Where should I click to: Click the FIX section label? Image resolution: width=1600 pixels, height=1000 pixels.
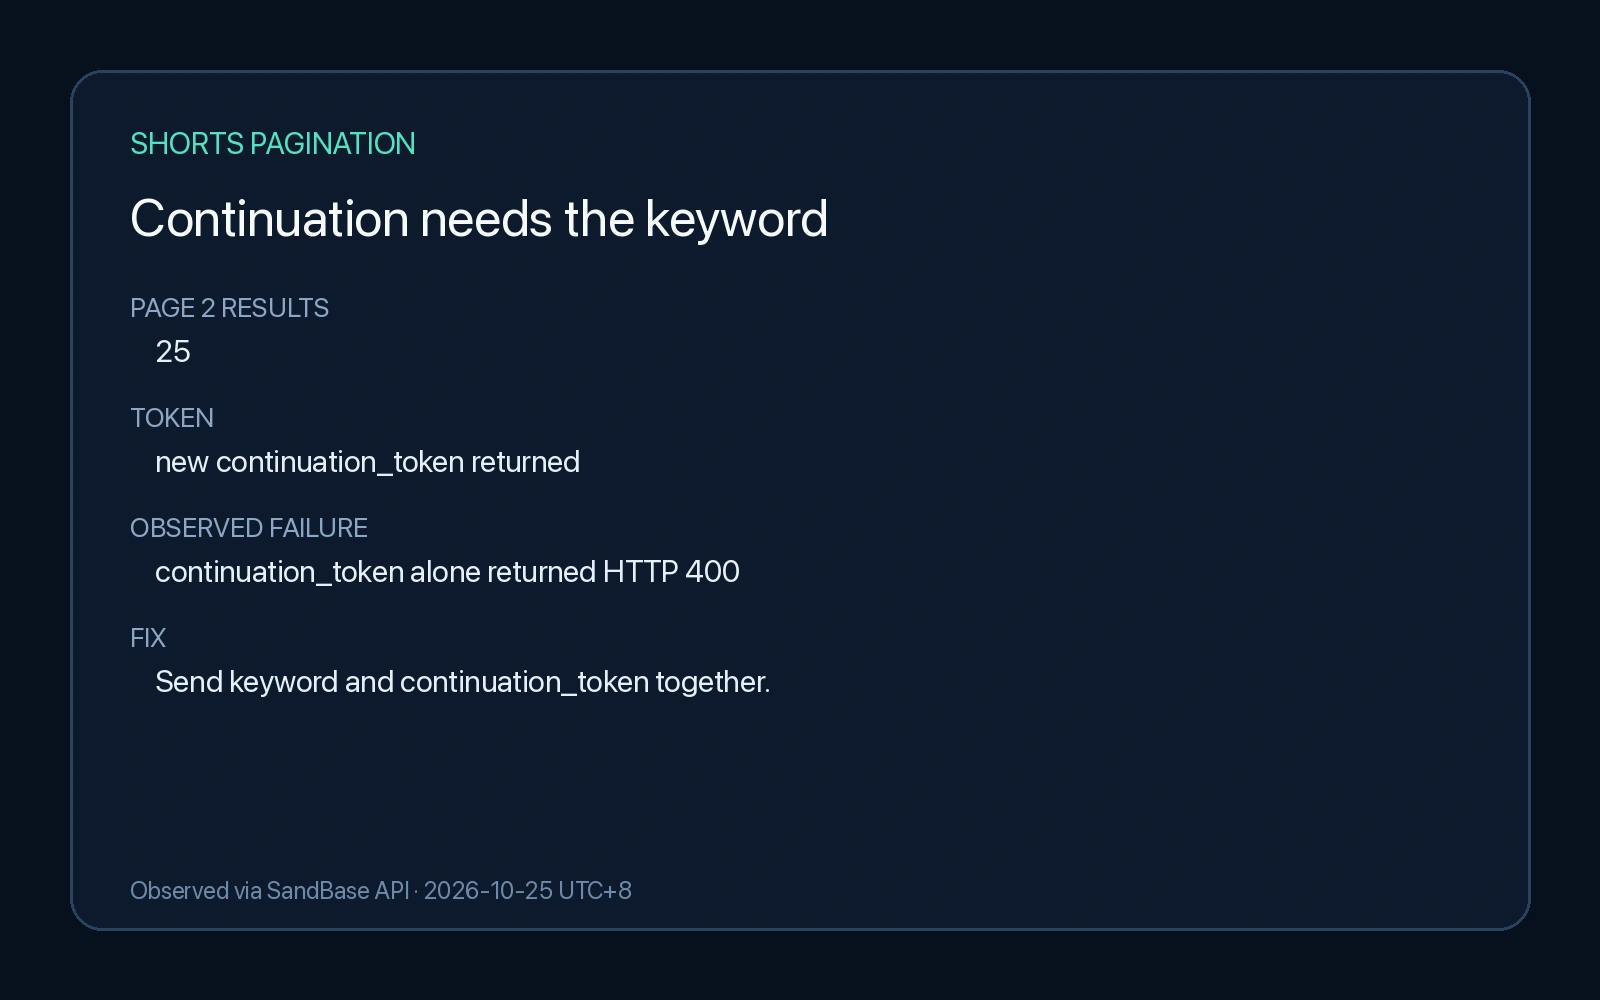click(148, 638)
